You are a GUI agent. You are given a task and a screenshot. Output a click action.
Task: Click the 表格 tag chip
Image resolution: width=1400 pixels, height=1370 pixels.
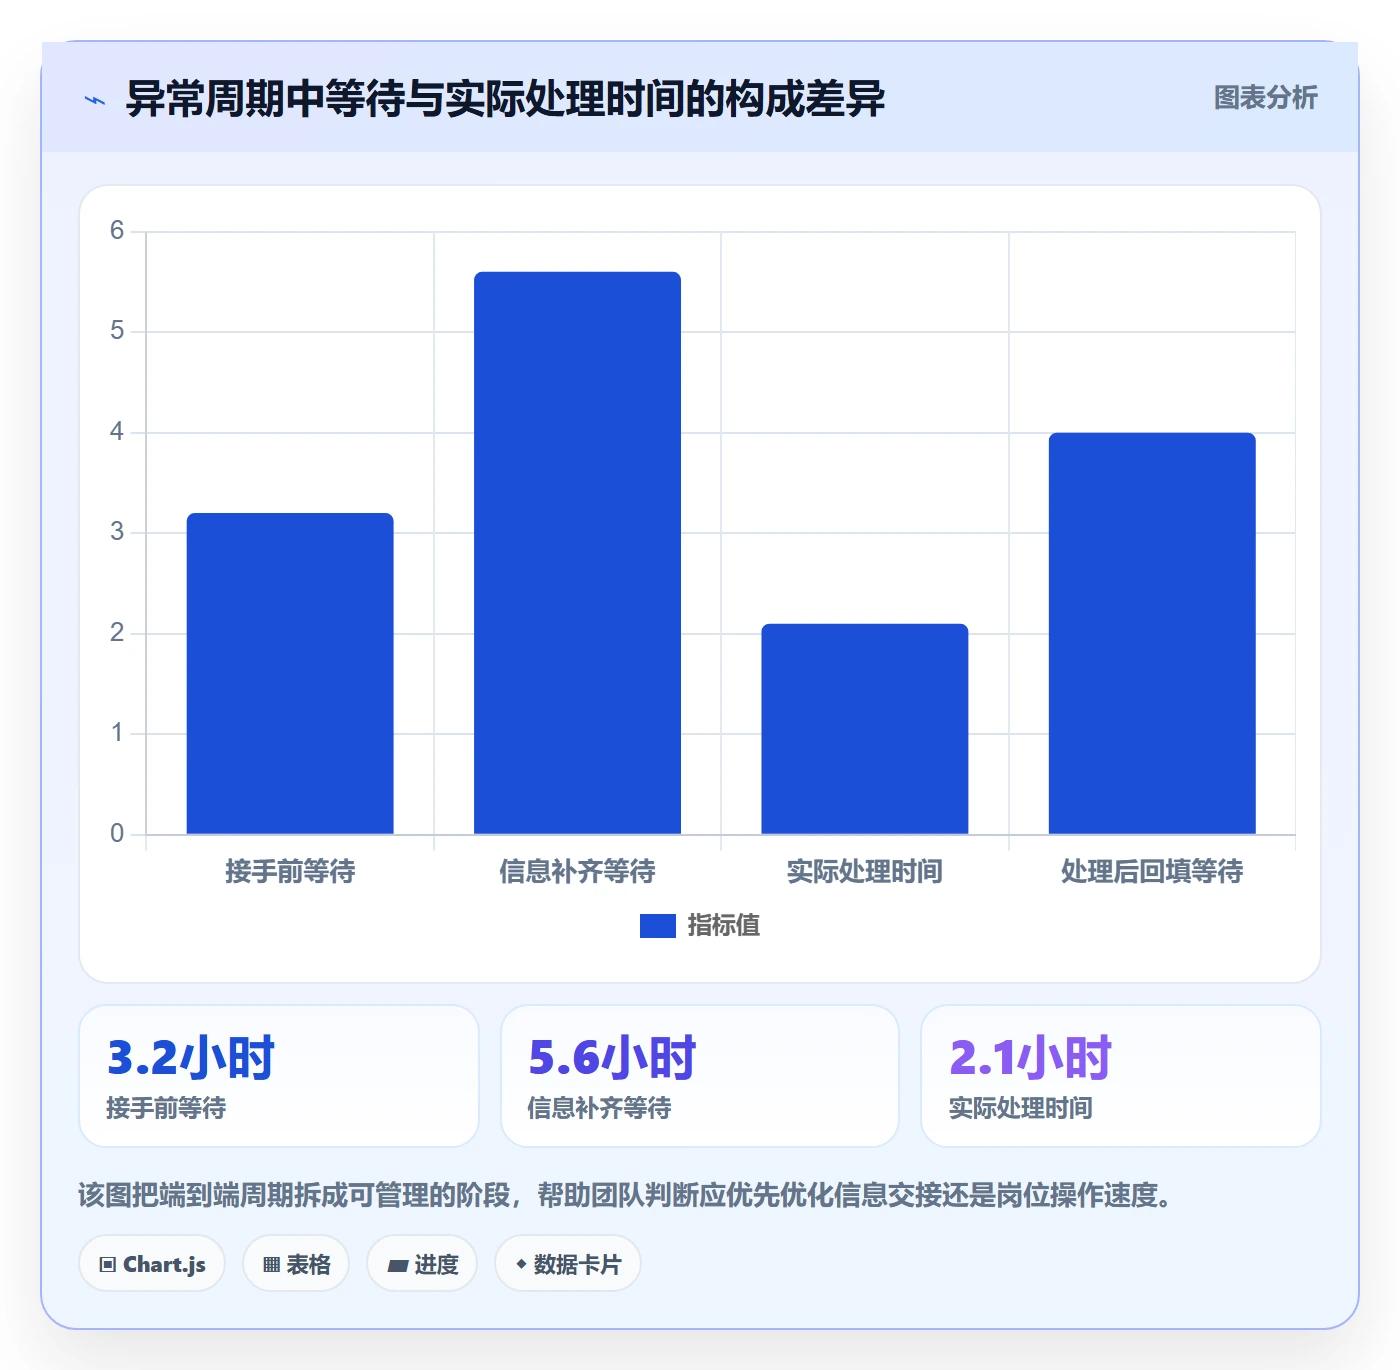point(296,1264)
